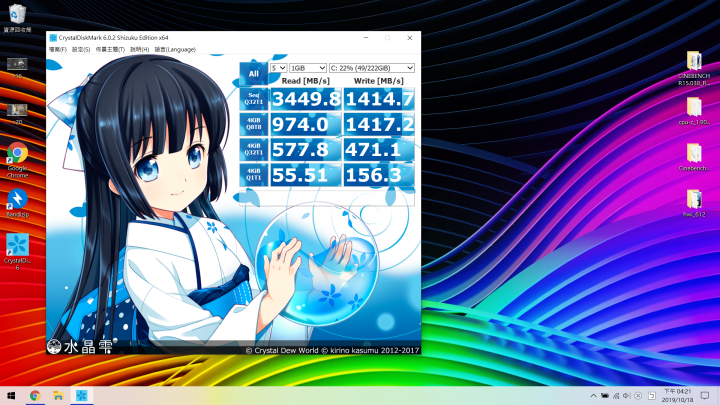Viewport: 720px width, 405px height.
Task: Open the Windows Start menu
Action: pyautogui.click(x=11, y=395)
